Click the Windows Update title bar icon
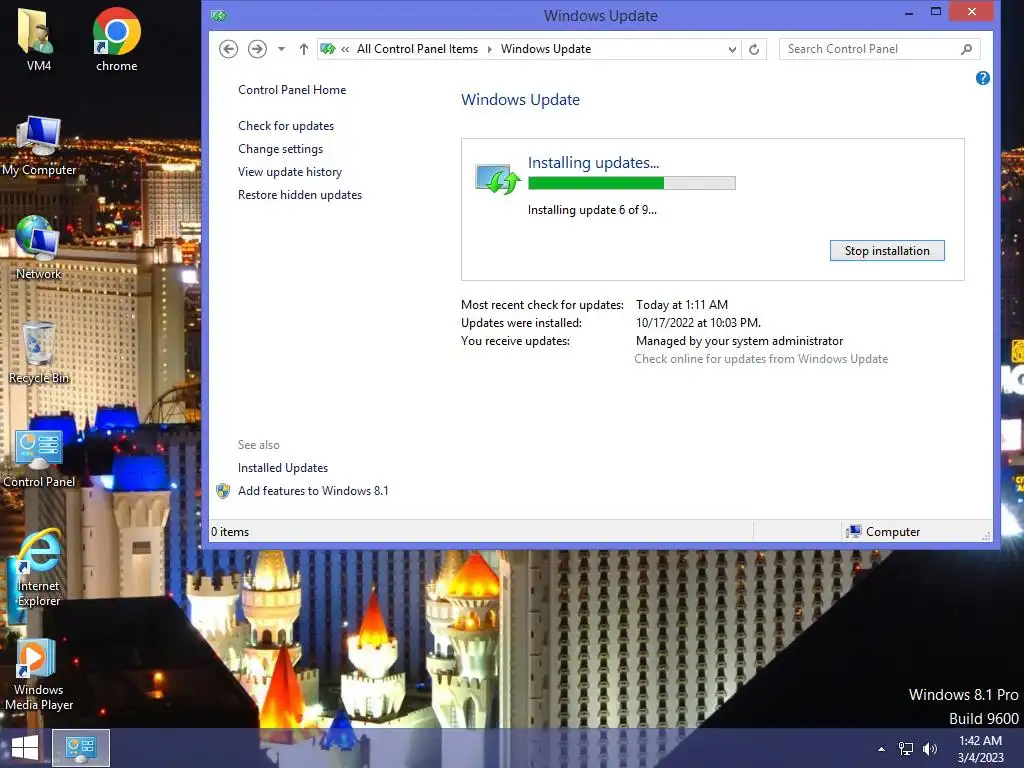 (x=219, y=15)
